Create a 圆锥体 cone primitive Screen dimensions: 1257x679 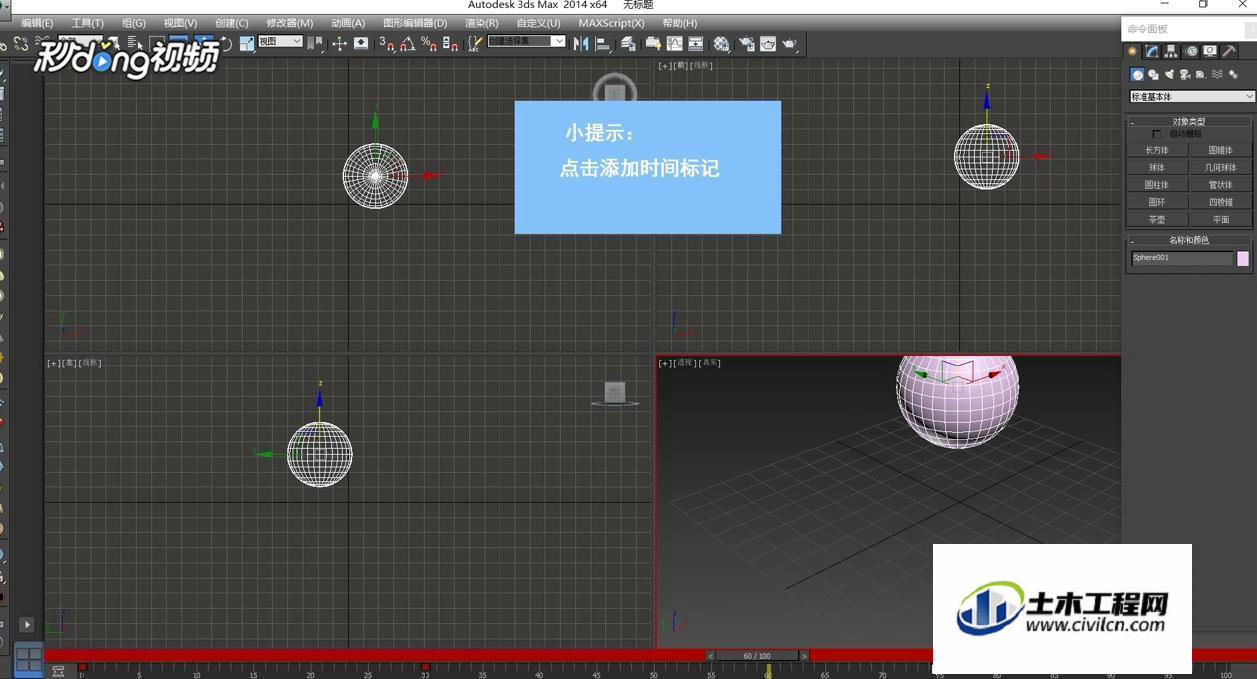(1220, 150)
